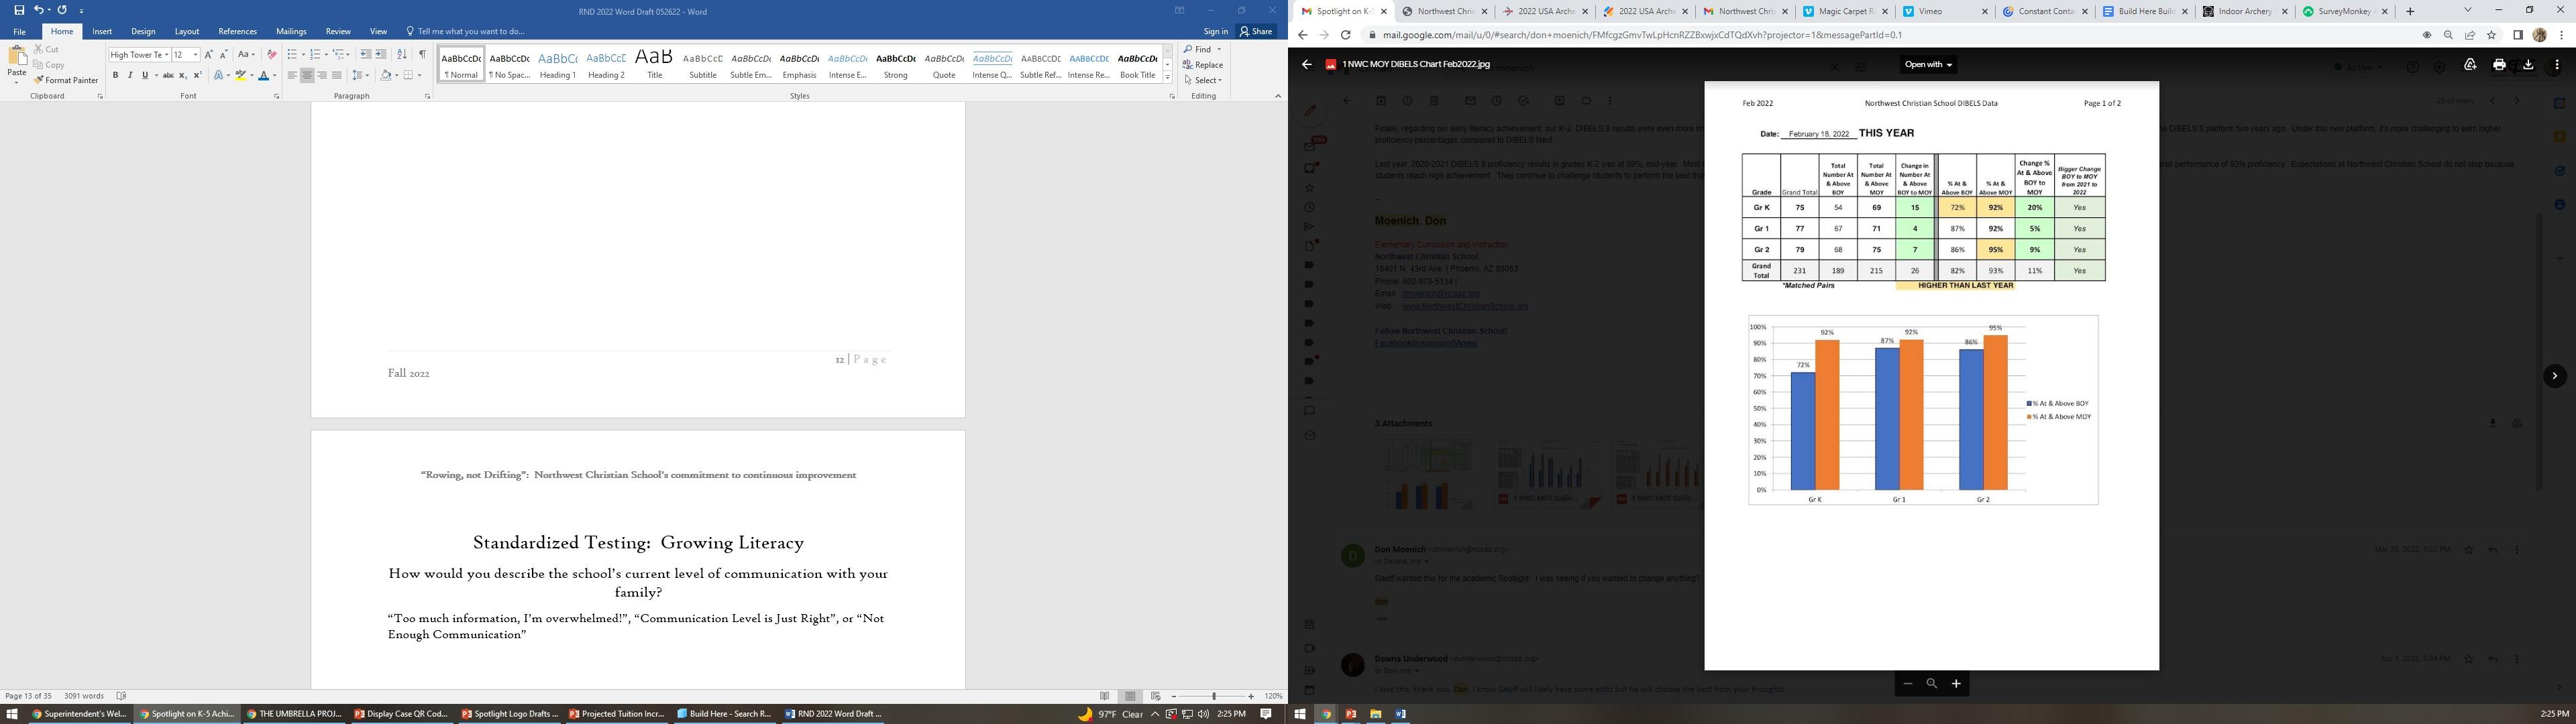Go back from the attachment preview
Image resolution: width=2576 pixels, height=724 pixels.
pos(1306,65)
